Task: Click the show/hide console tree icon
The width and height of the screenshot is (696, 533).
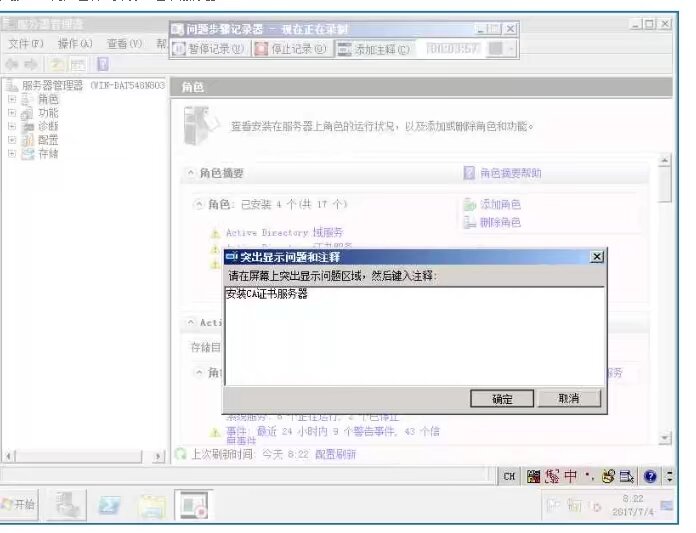Action: (78, 65)
